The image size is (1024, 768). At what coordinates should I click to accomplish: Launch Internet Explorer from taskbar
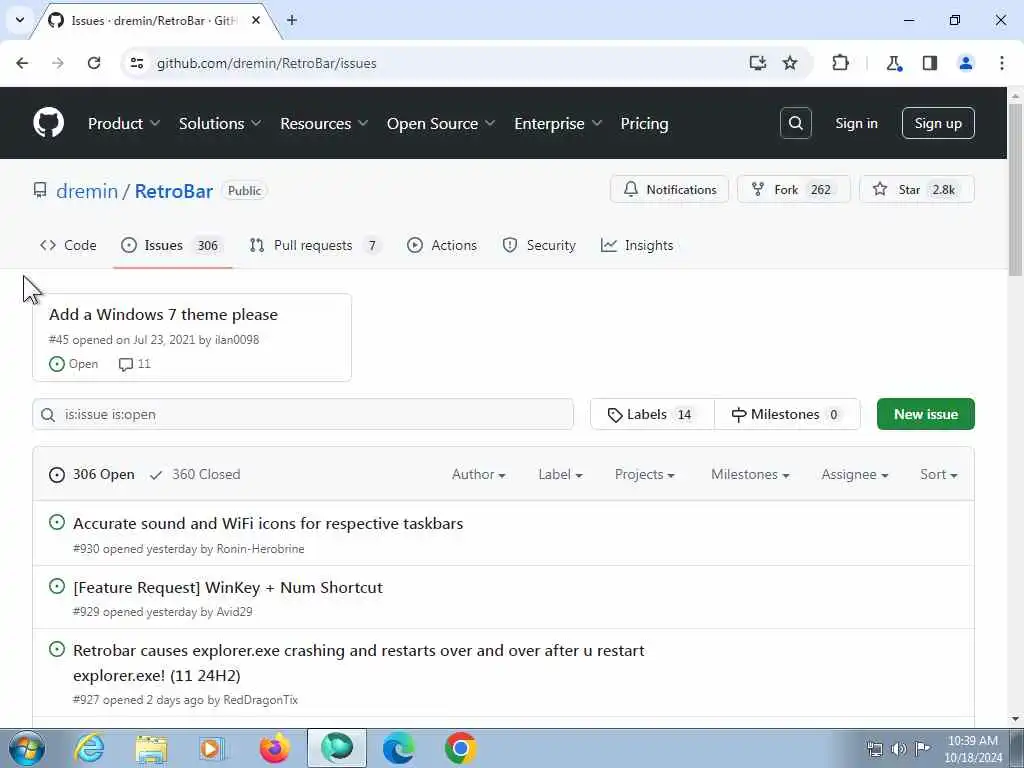[x=89, y=748]
